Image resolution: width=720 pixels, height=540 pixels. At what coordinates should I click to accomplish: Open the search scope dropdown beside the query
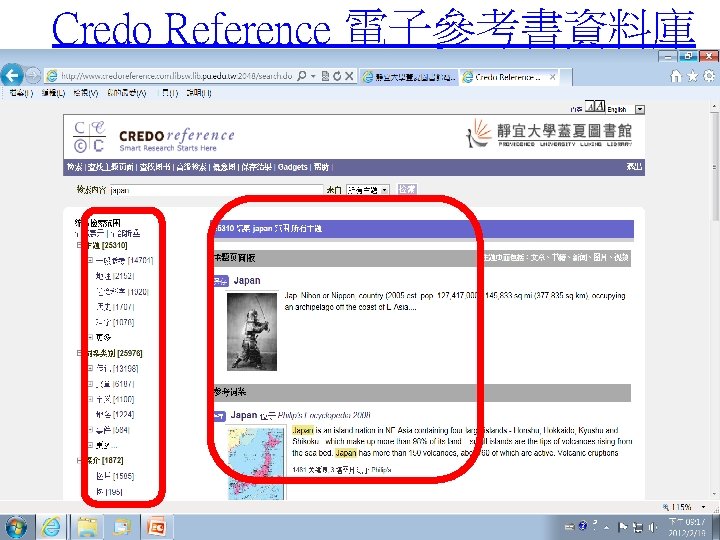pos(368,190)
